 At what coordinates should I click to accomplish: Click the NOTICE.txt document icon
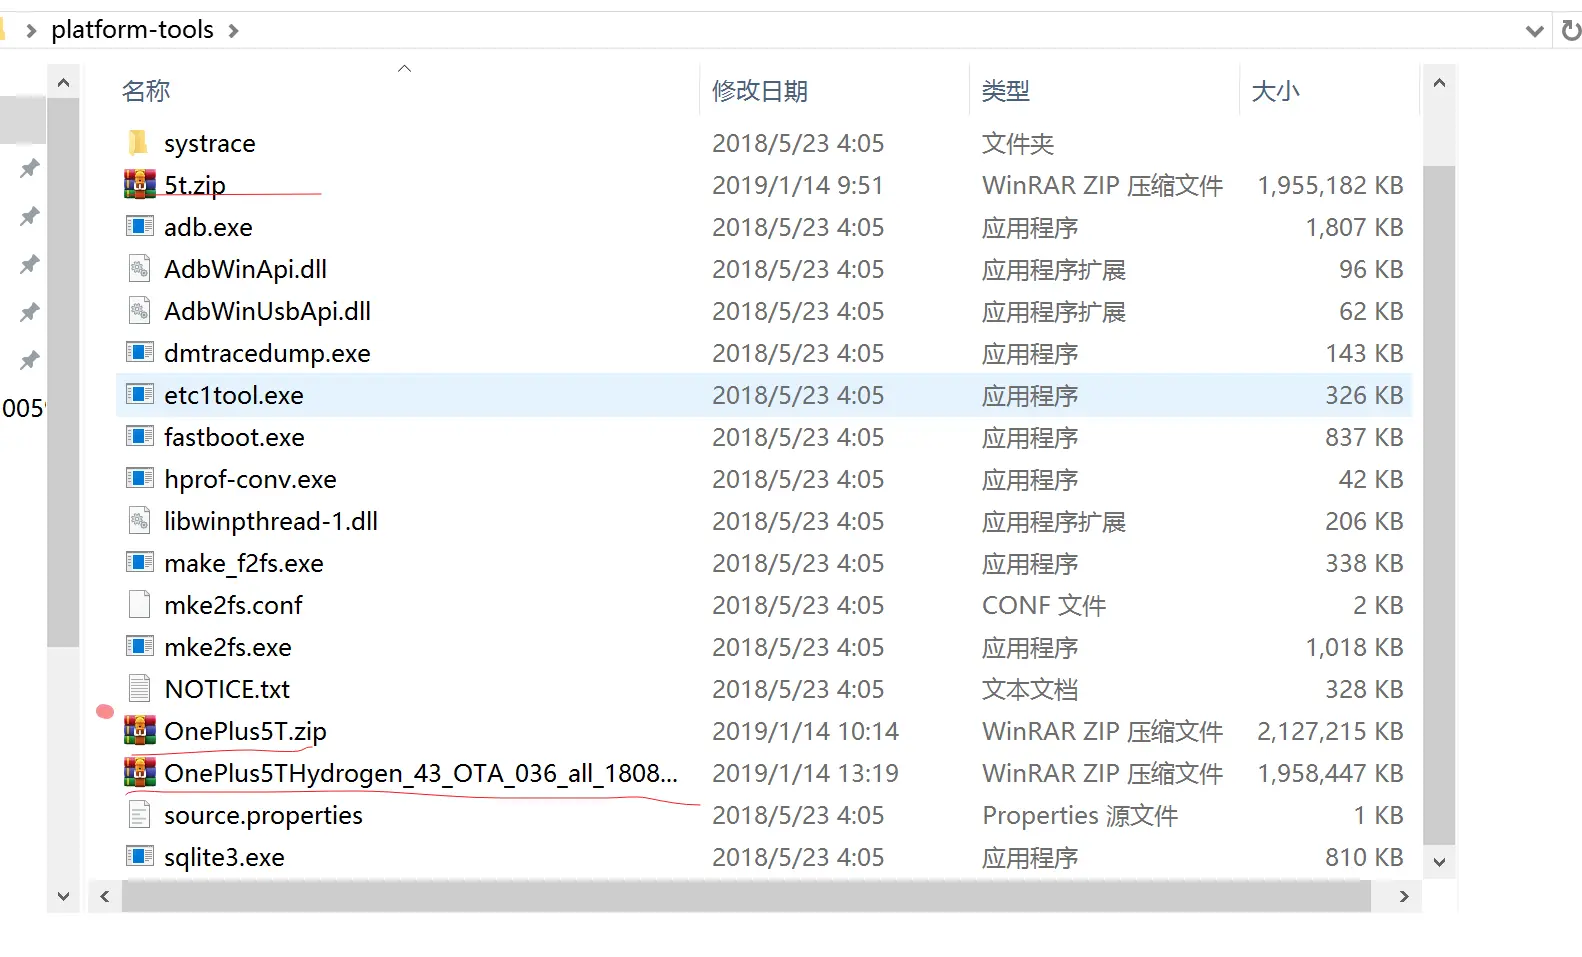tap(139, 689)
